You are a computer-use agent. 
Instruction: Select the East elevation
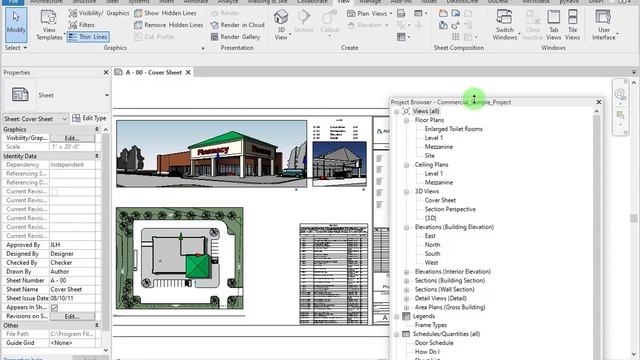click(430, 236)
